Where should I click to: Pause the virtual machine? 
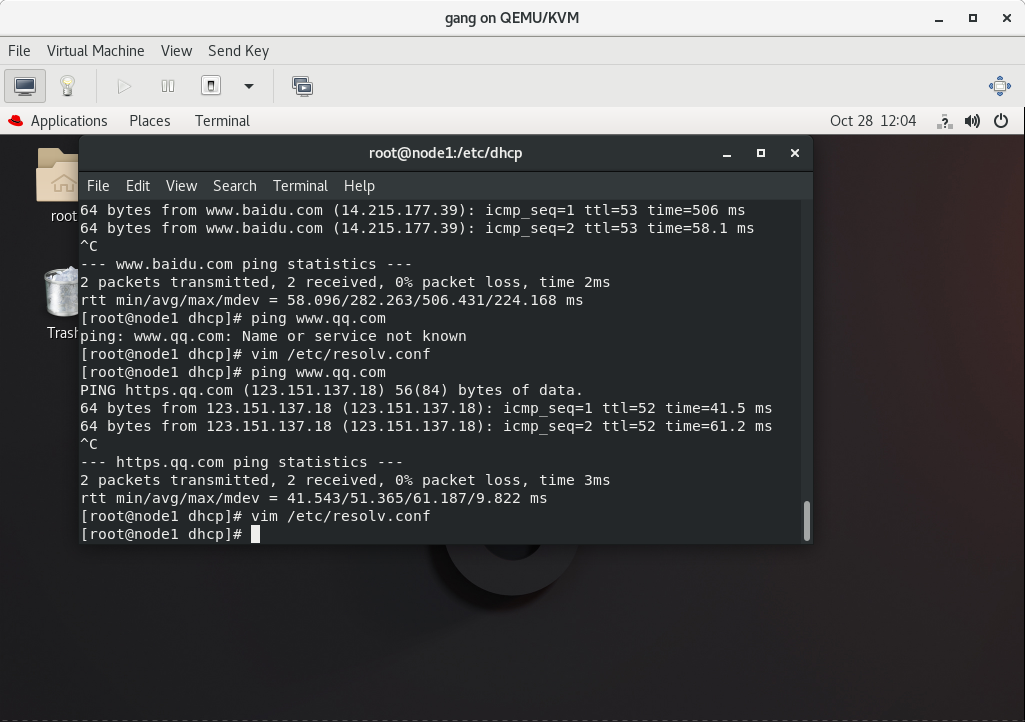pos(168,86)
